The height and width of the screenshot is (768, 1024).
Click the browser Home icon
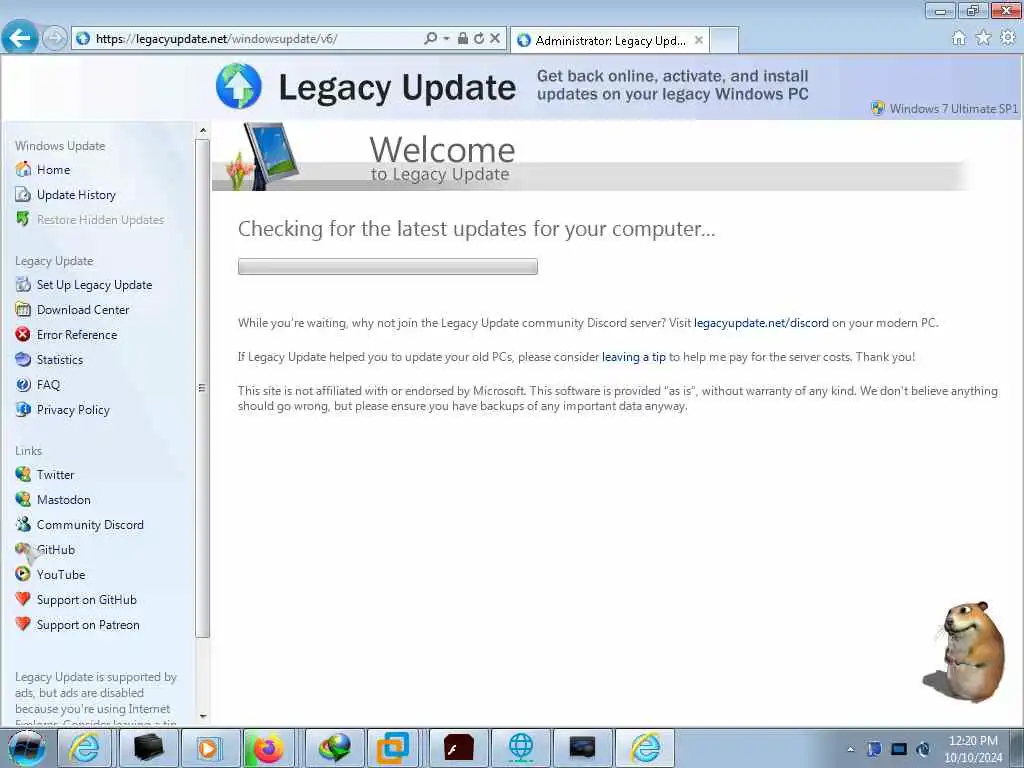pos(959,38)
